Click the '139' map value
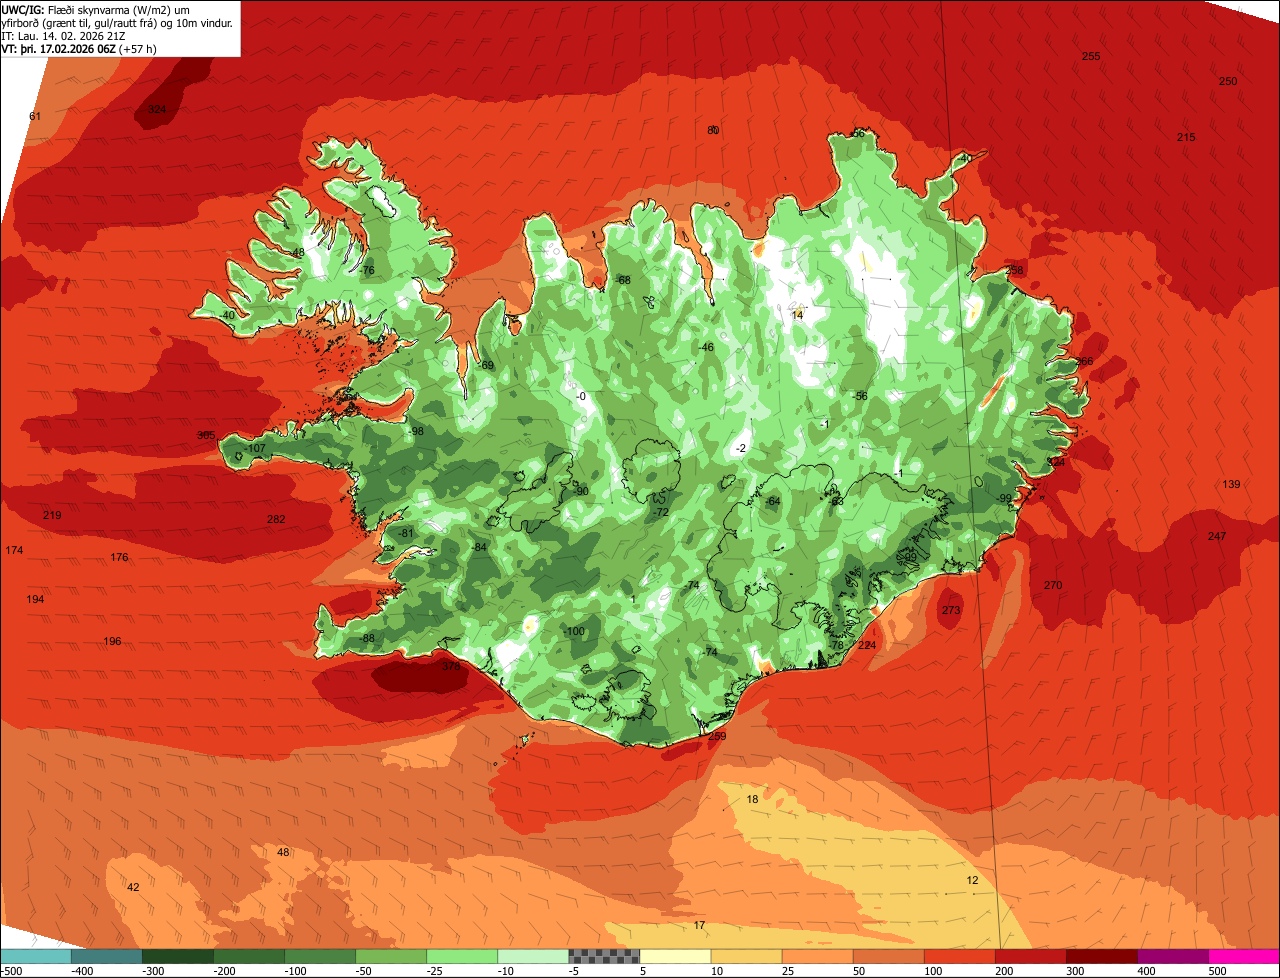The width and height of the screenshot is (1280, 978). point(1231,484)
